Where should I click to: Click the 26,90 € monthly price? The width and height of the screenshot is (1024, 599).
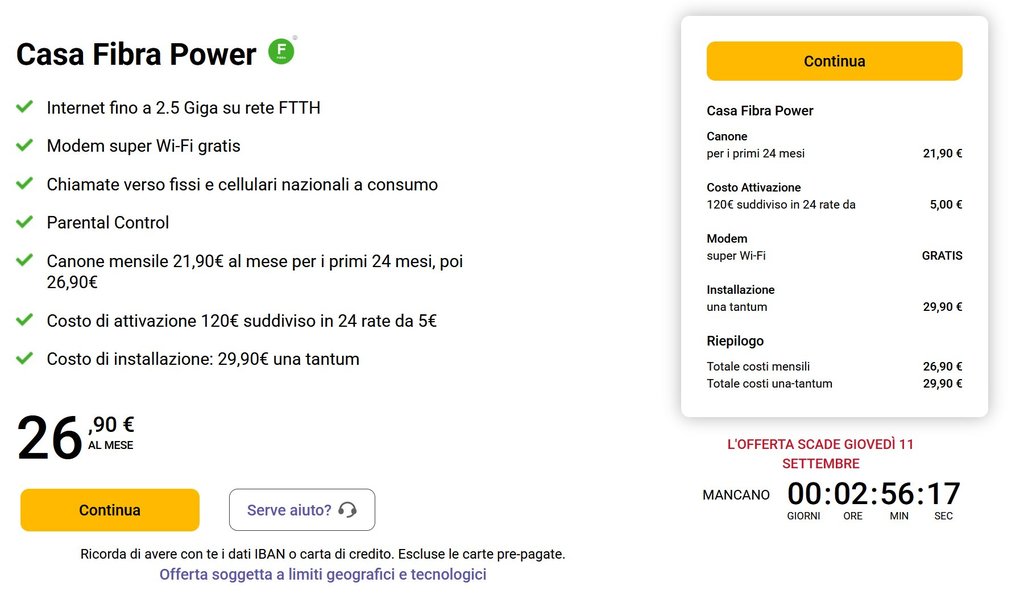[75, 437]
